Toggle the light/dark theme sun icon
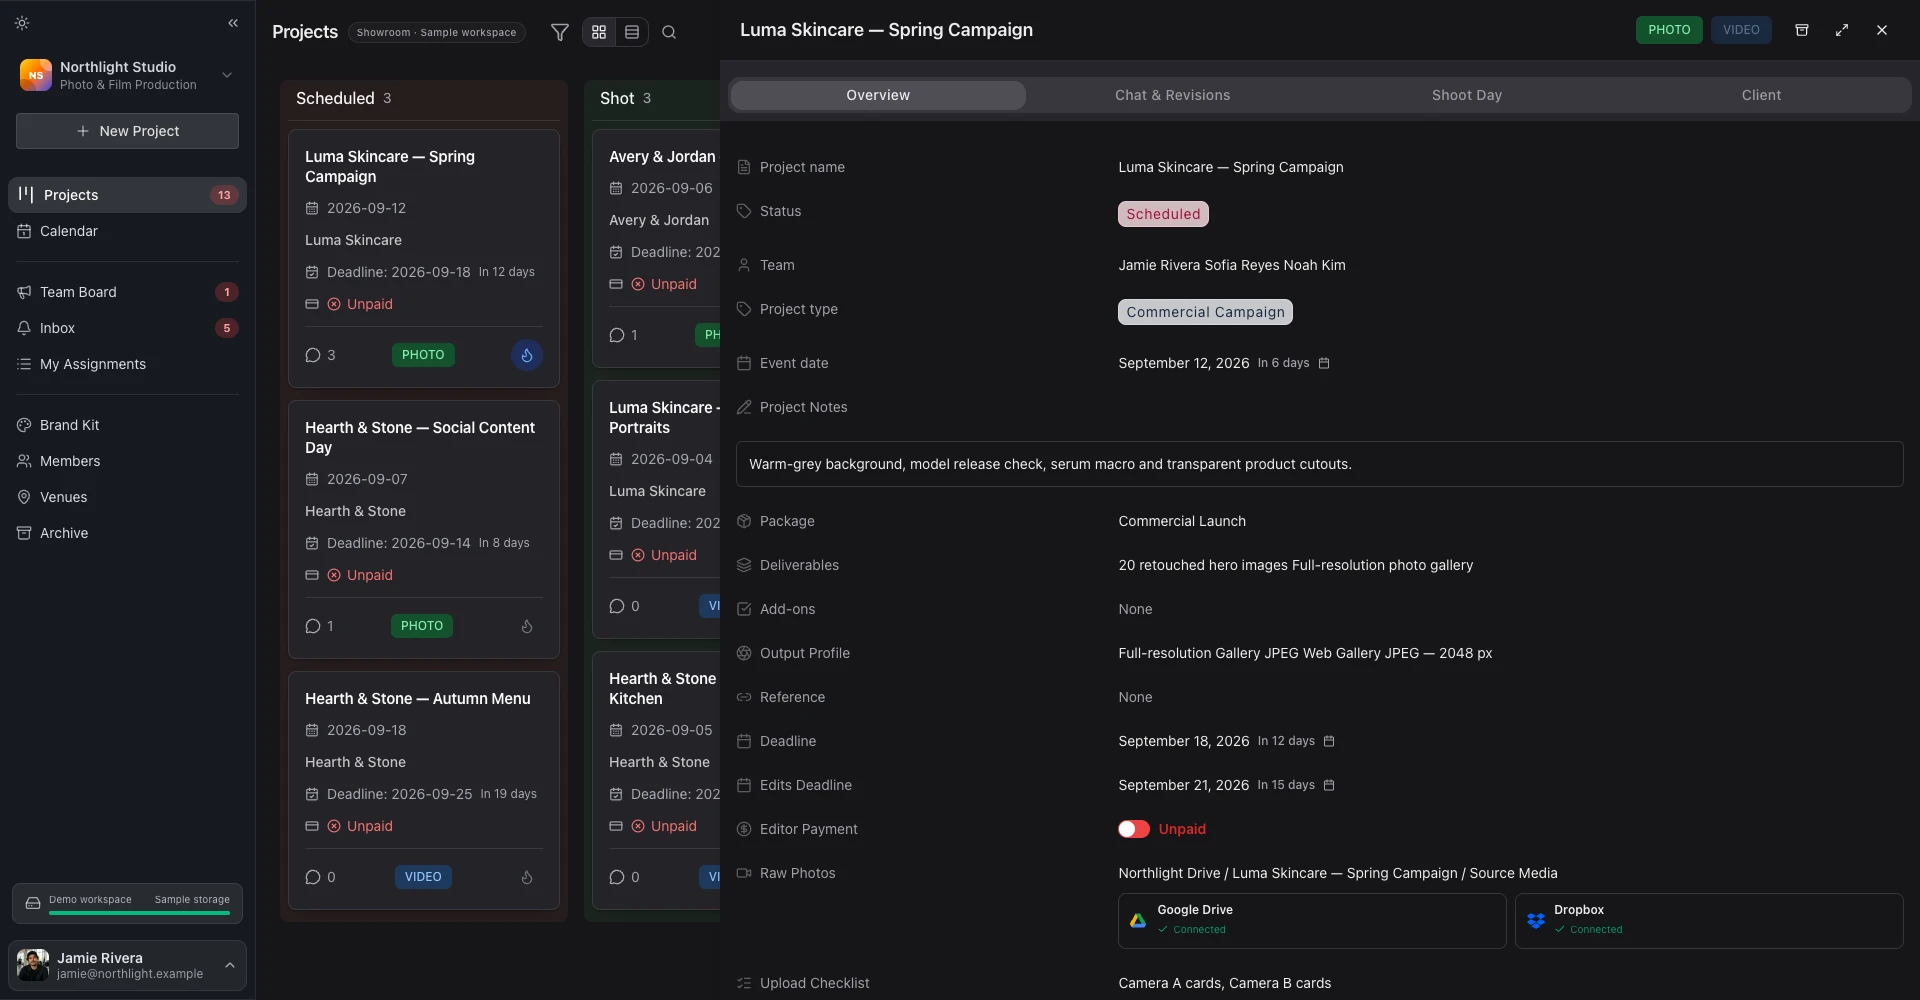Screen dimensions: 1920x1000 click(22, 23)
